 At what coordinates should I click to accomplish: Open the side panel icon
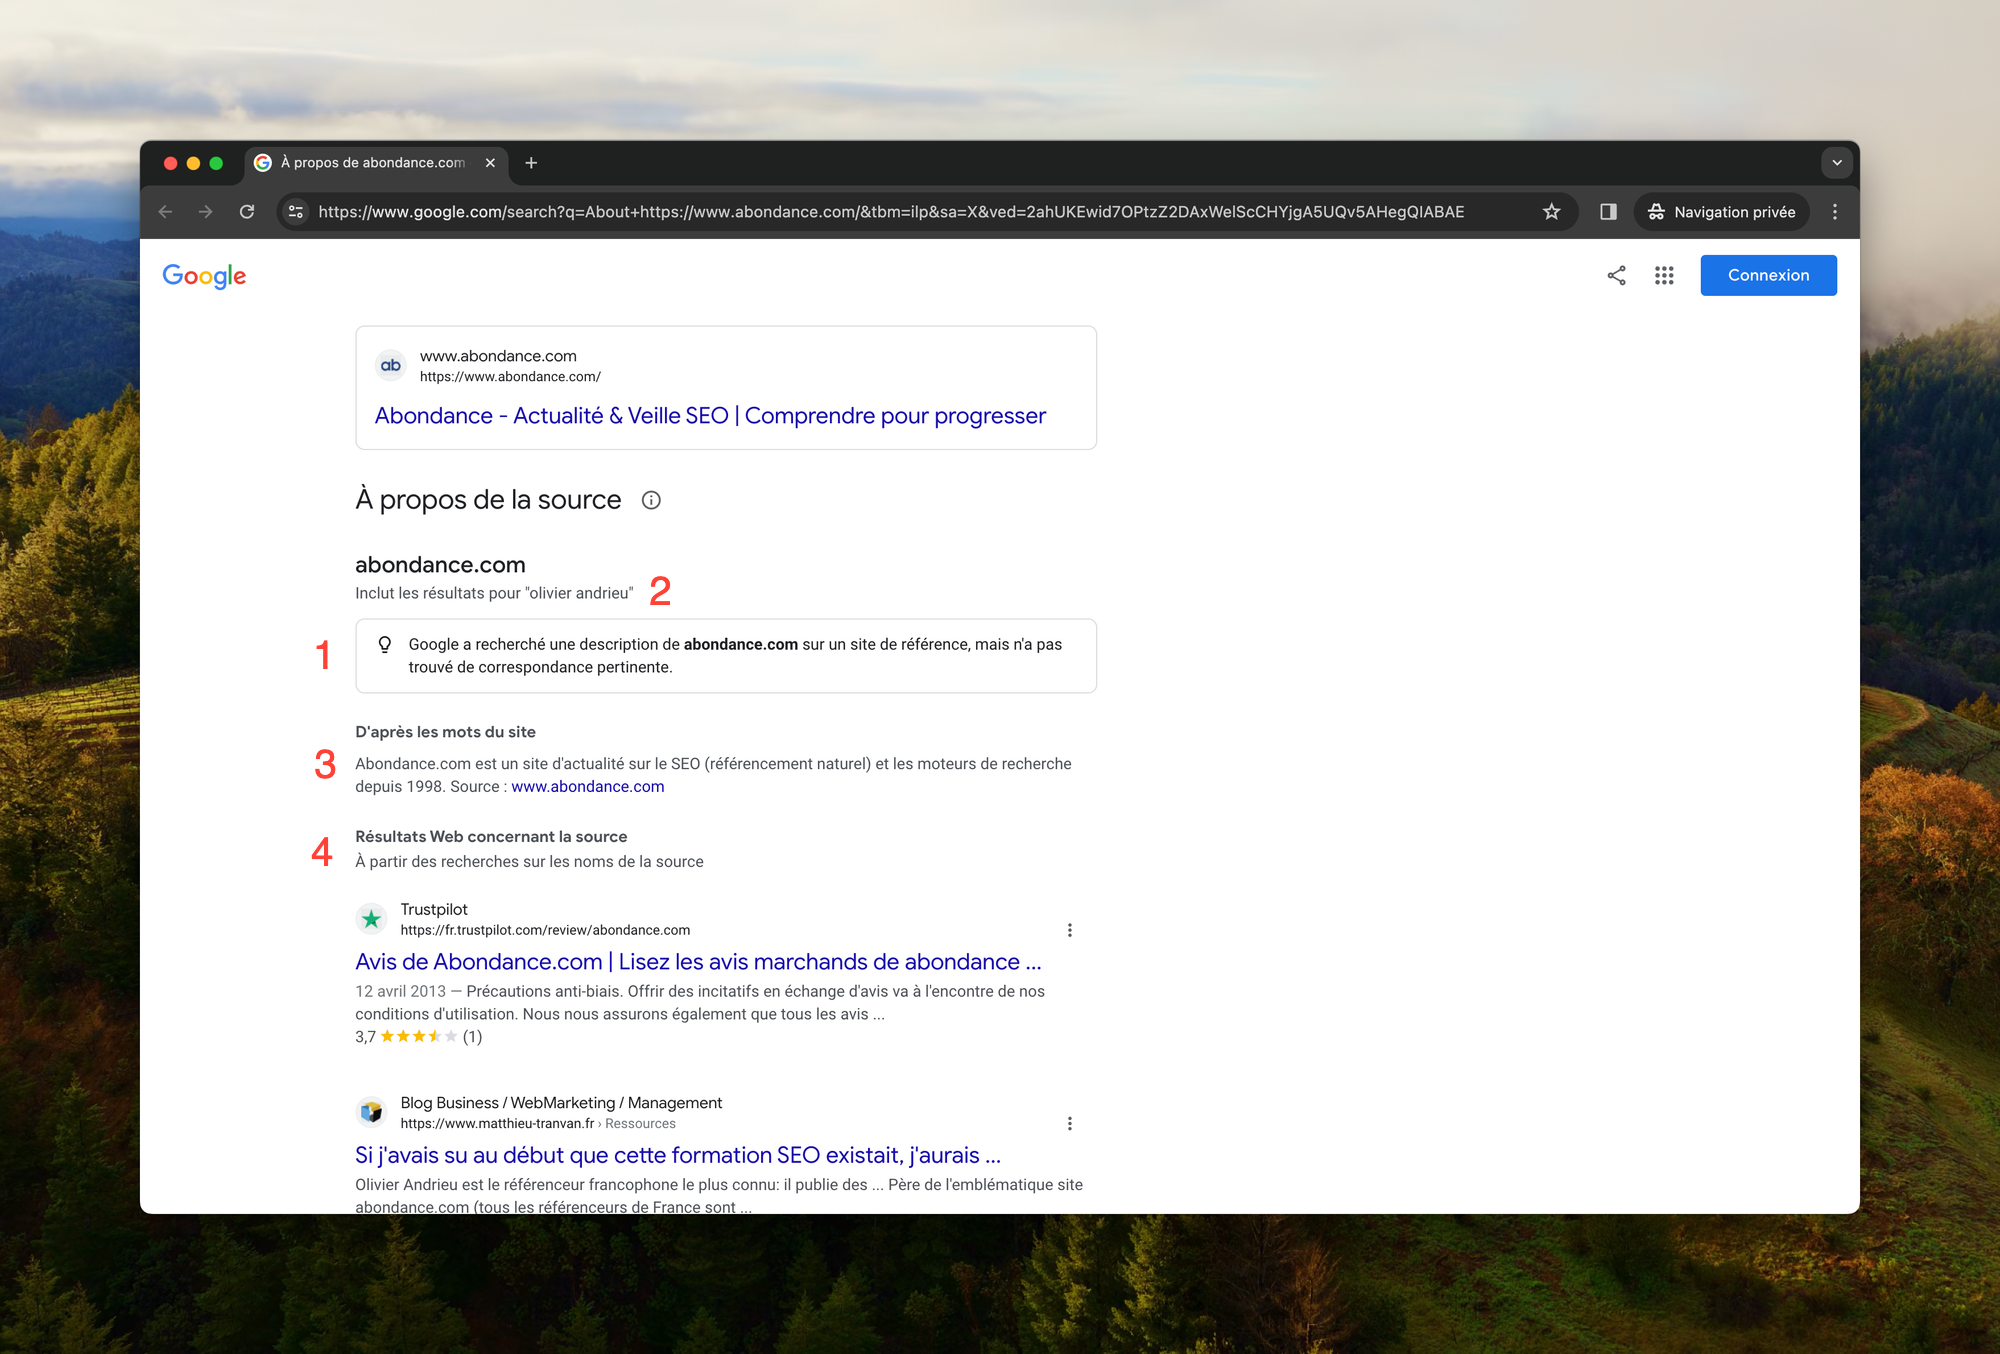pyautogui.click(x=1608, y=212)
